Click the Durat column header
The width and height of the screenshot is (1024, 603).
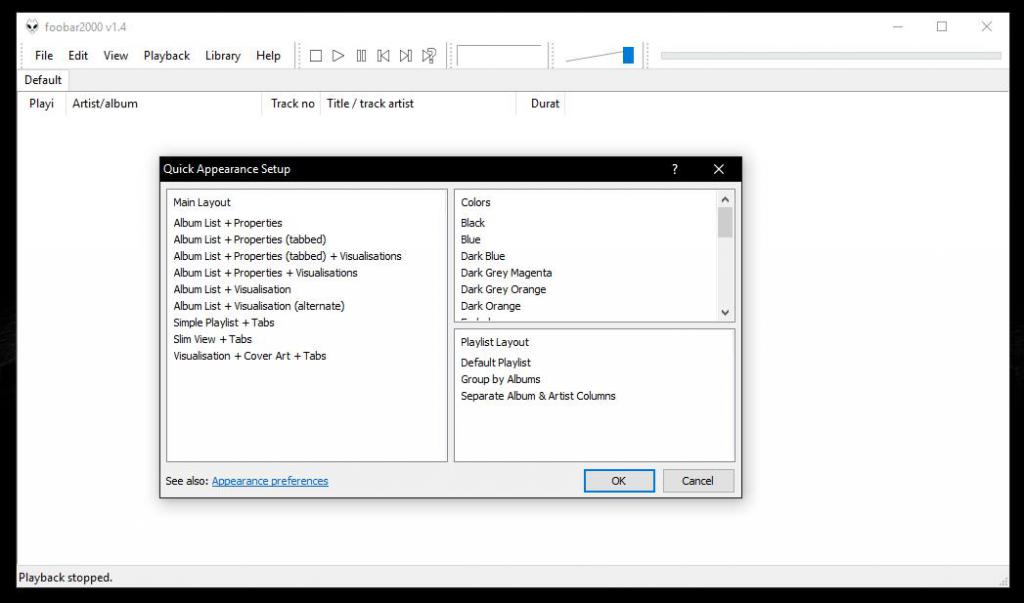pyautogui.click(x=541, y=103)
